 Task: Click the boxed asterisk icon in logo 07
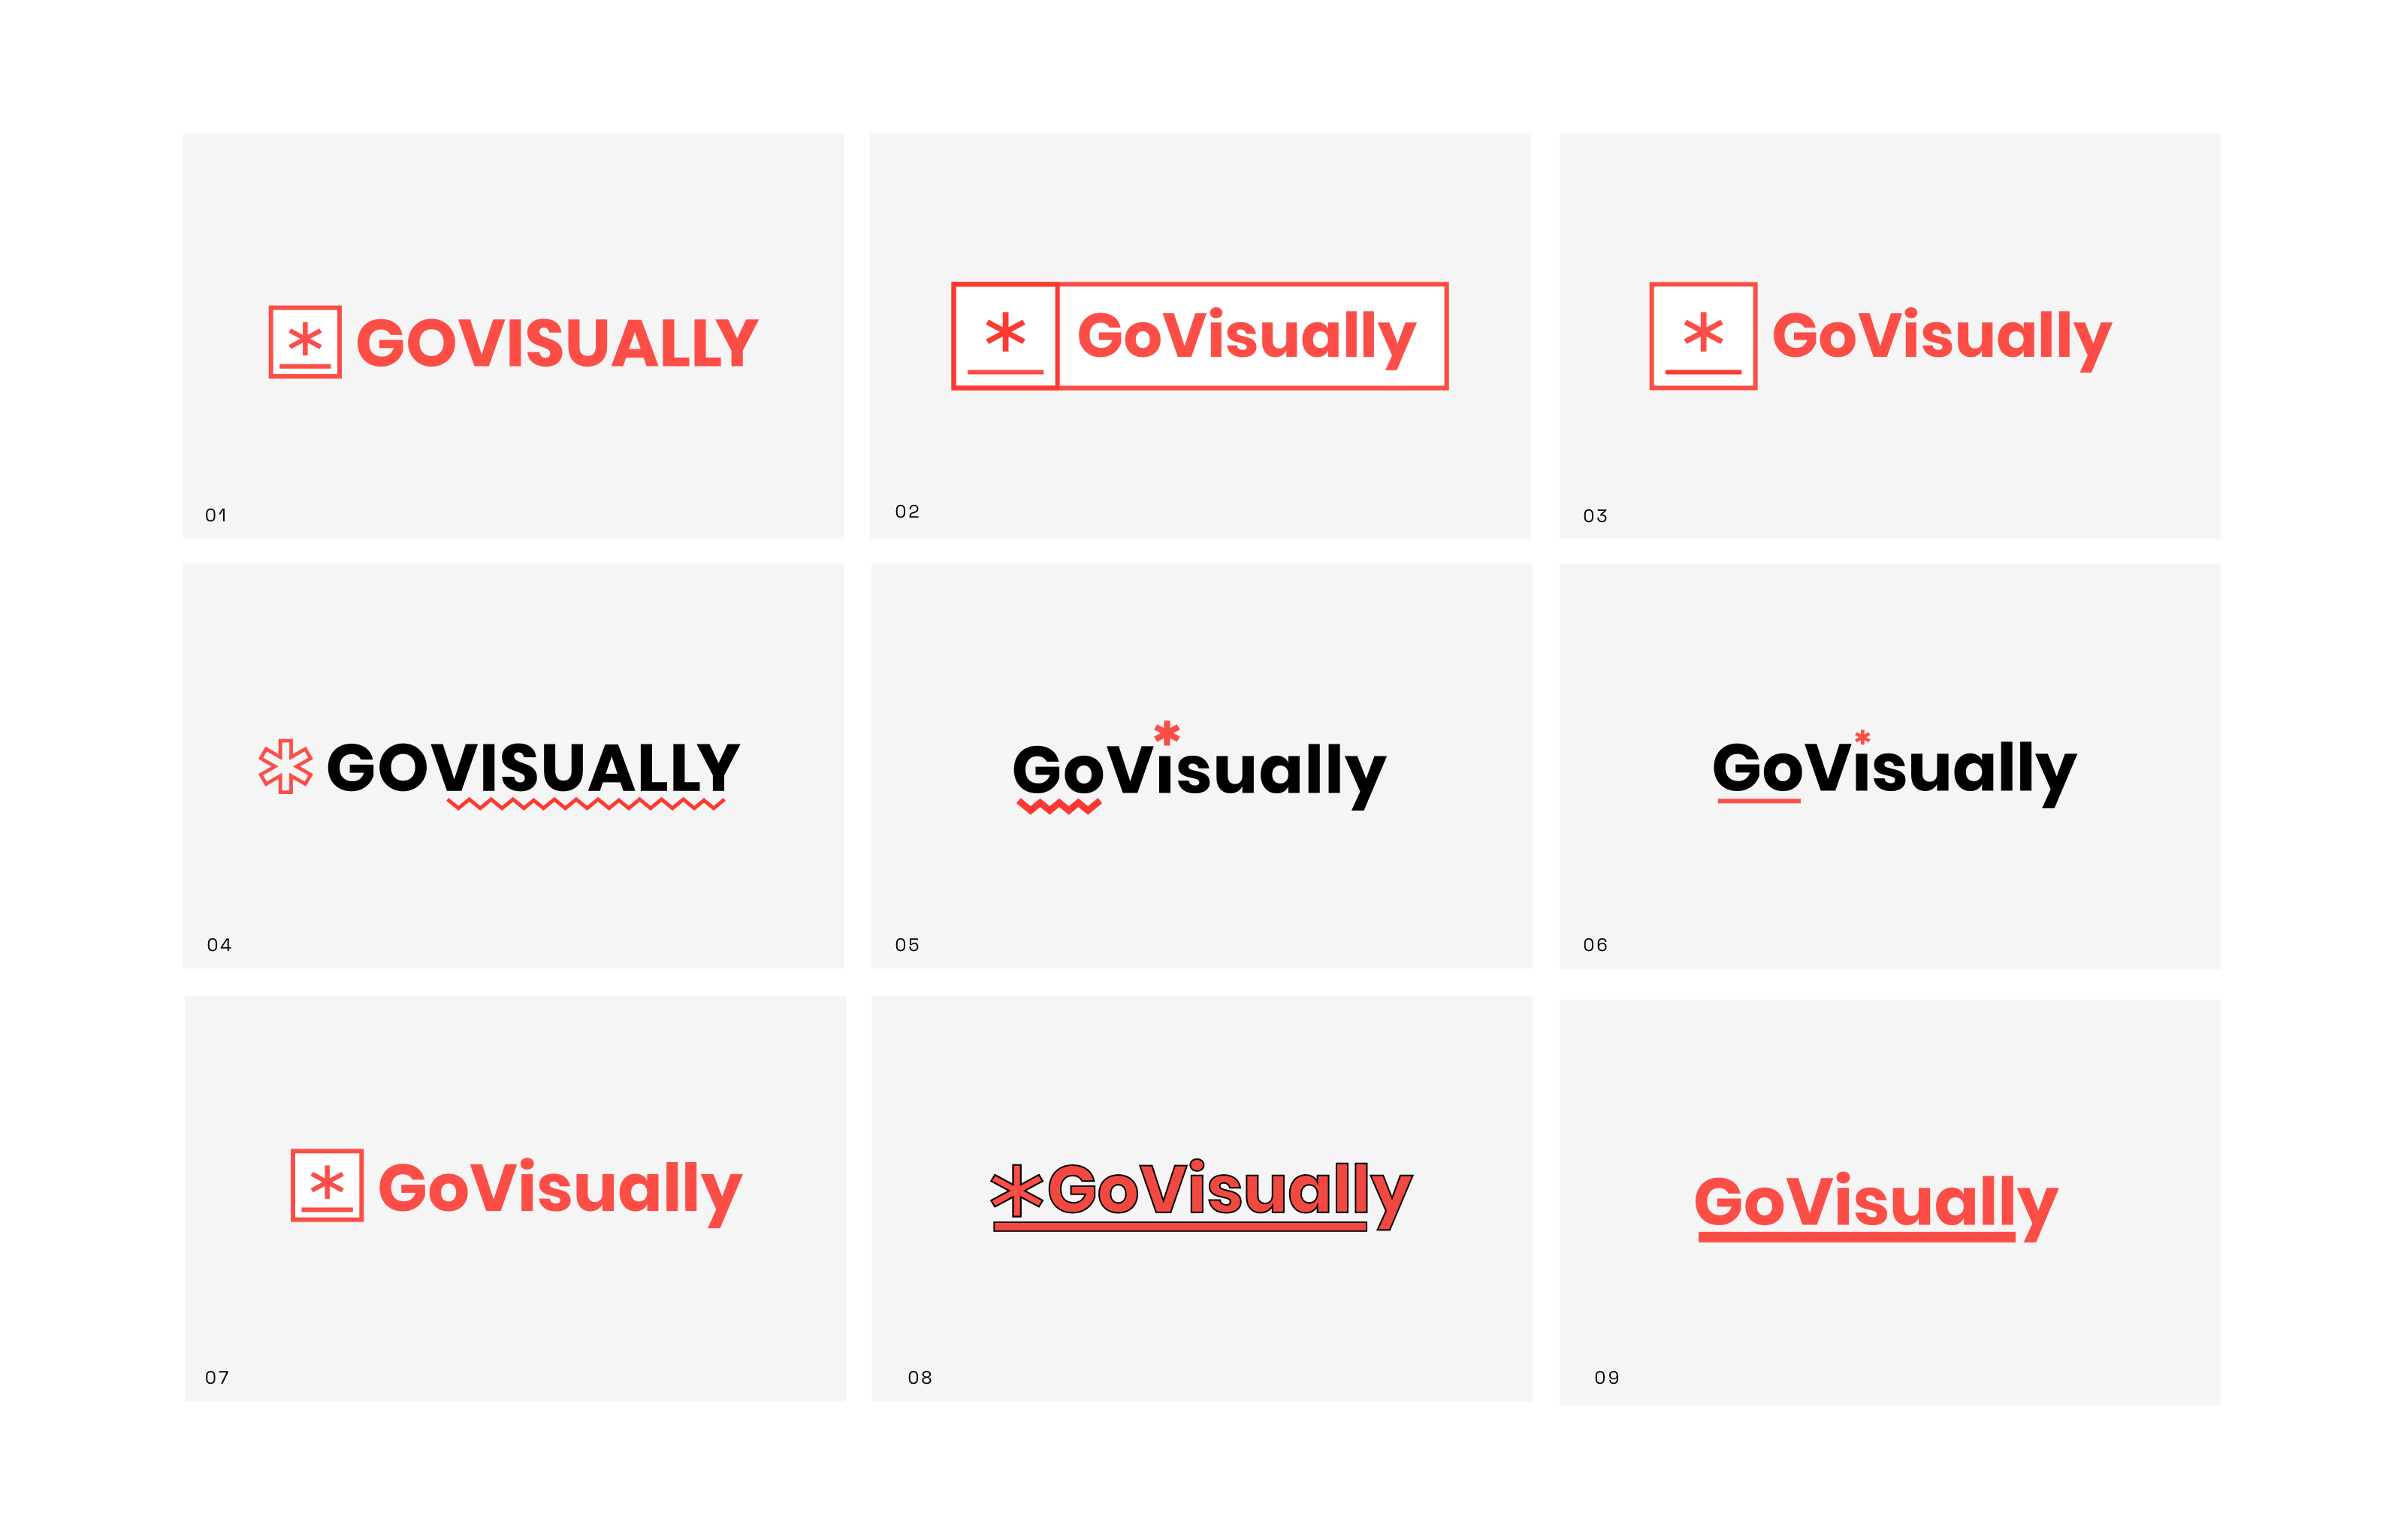(x=327, y=1185)
